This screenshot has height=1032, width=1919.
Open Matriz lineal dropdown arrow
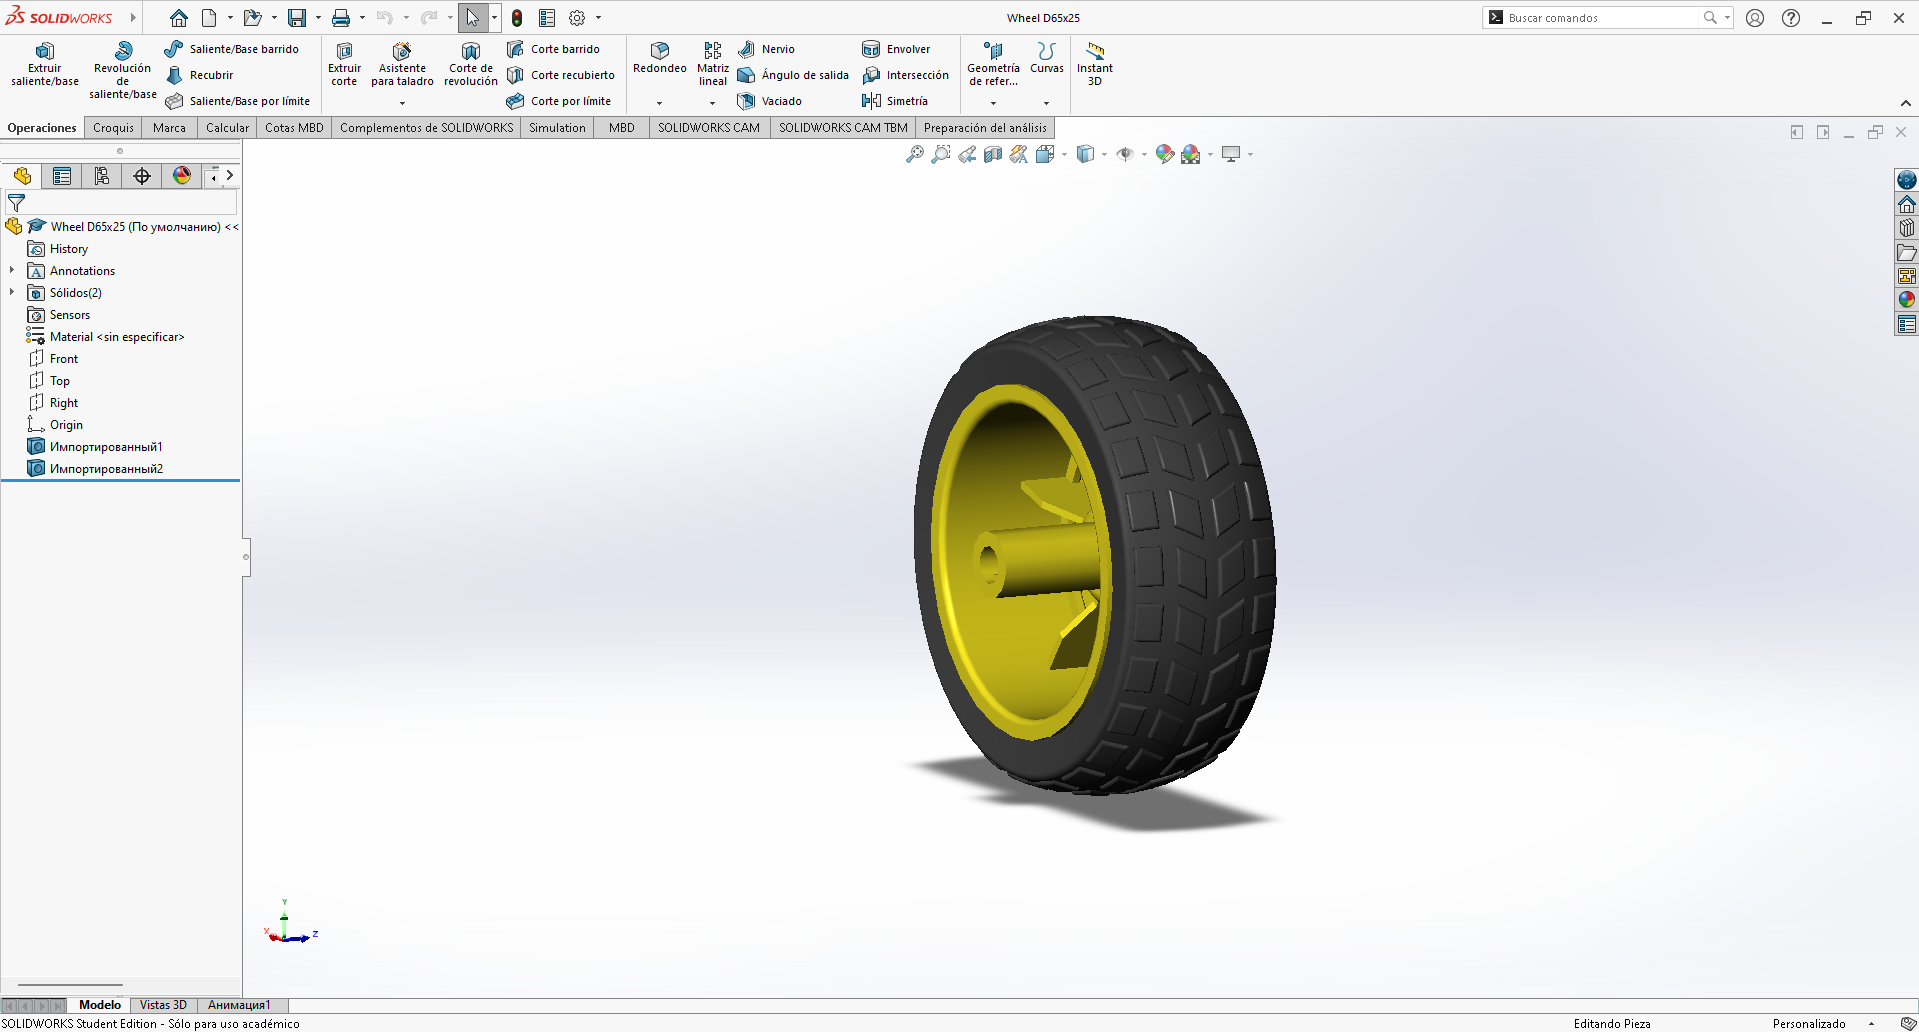(712, 103)
